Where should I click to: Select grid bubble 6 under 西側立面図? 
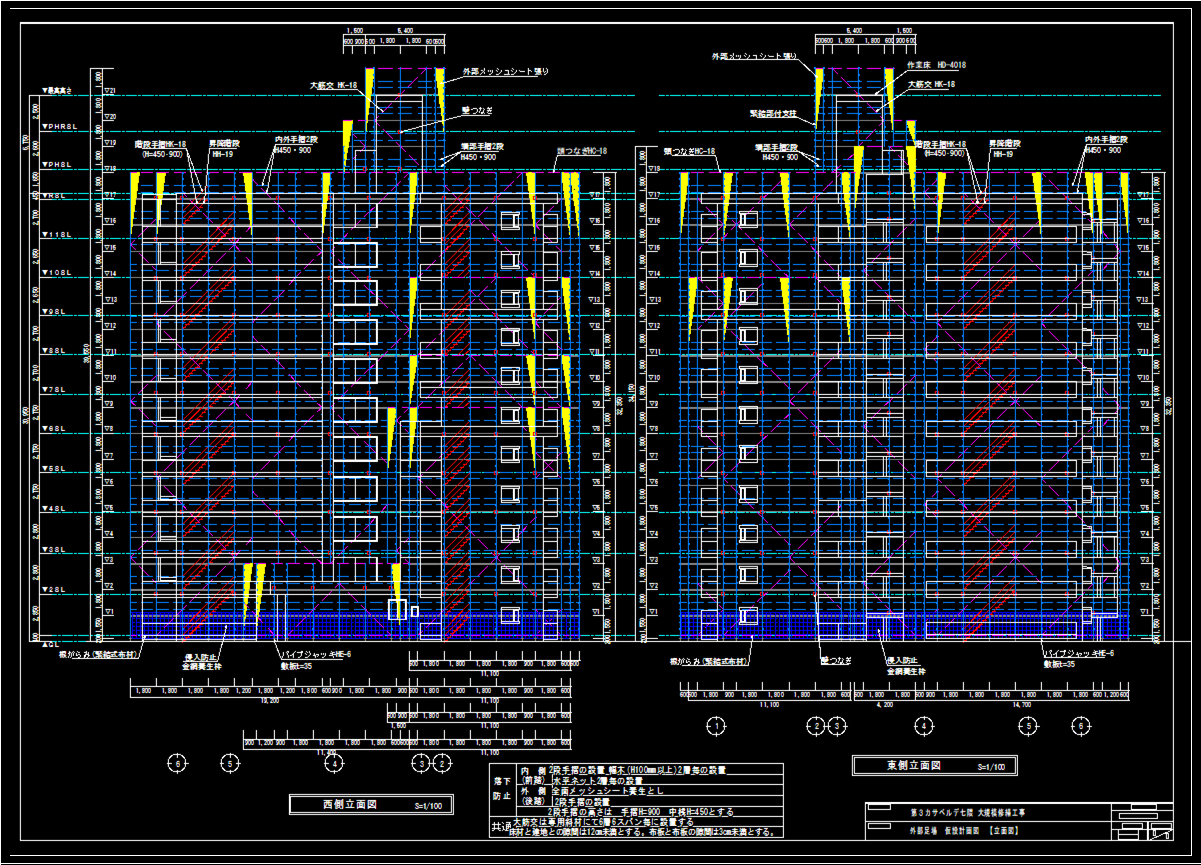pyautogui.click(x=178, y=764)
